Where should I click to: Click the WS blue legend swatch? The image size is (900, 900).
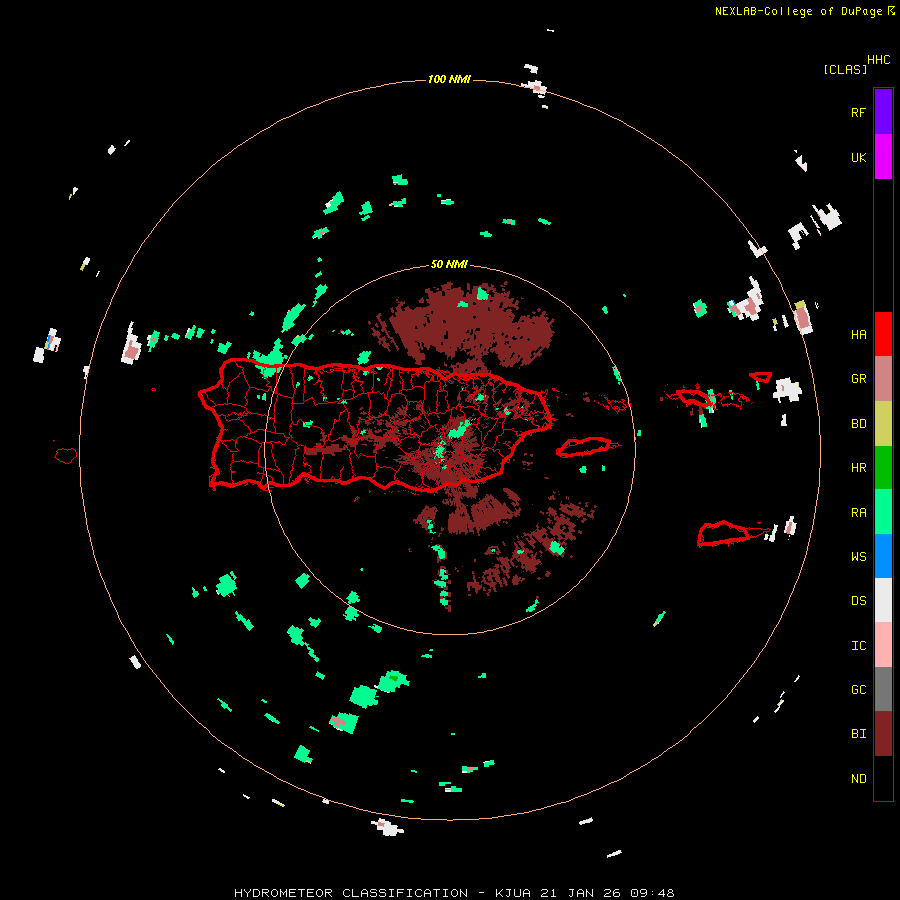tap(883, 556)
